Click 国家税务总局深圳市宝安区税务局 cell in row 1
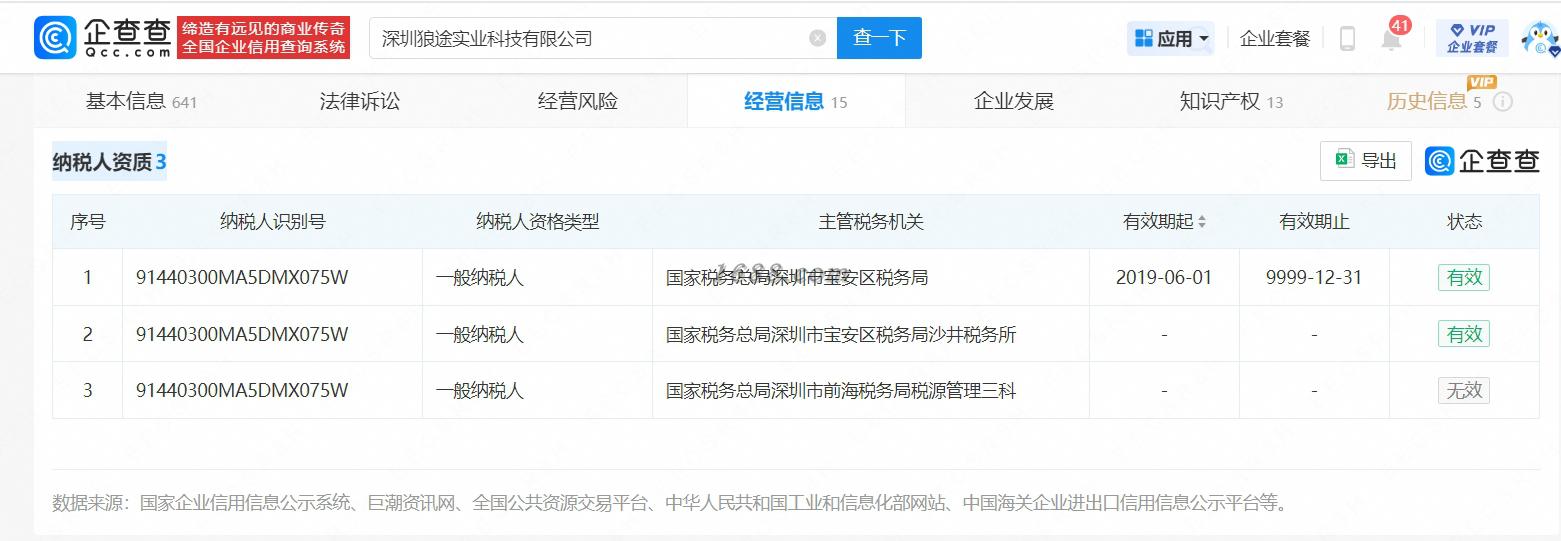This screenshot has width=1561, height=541. click(x=797, y=277)
